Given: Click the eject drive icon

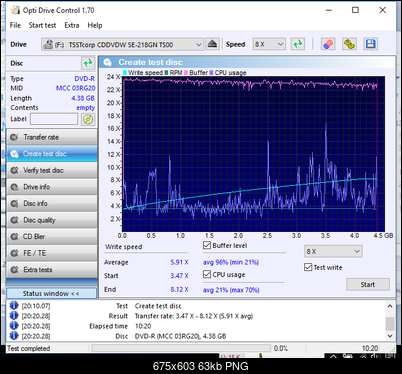Looking at the screenshot, I should (x=212, y=44).
